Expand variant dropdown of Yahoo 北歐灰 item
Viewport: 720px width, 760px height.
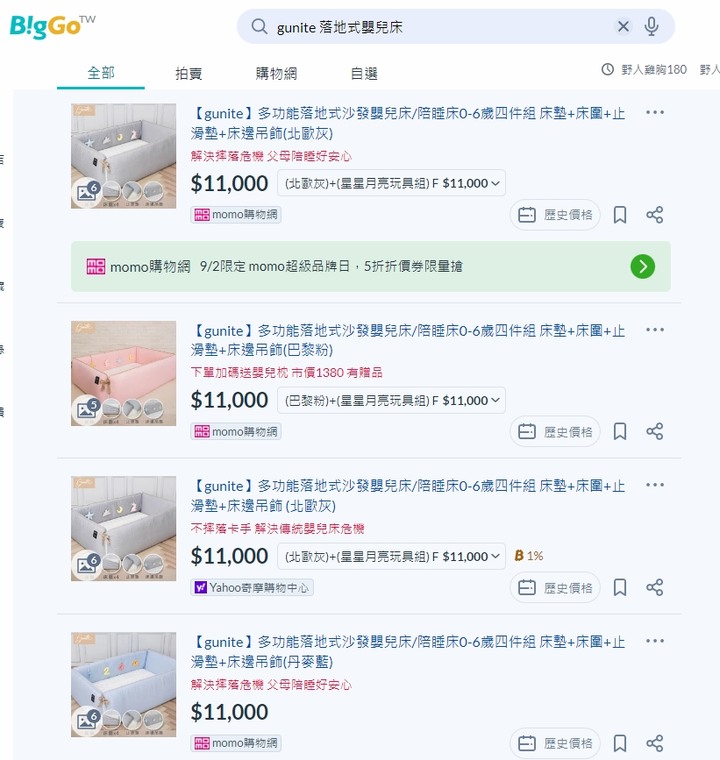point(391,556)
